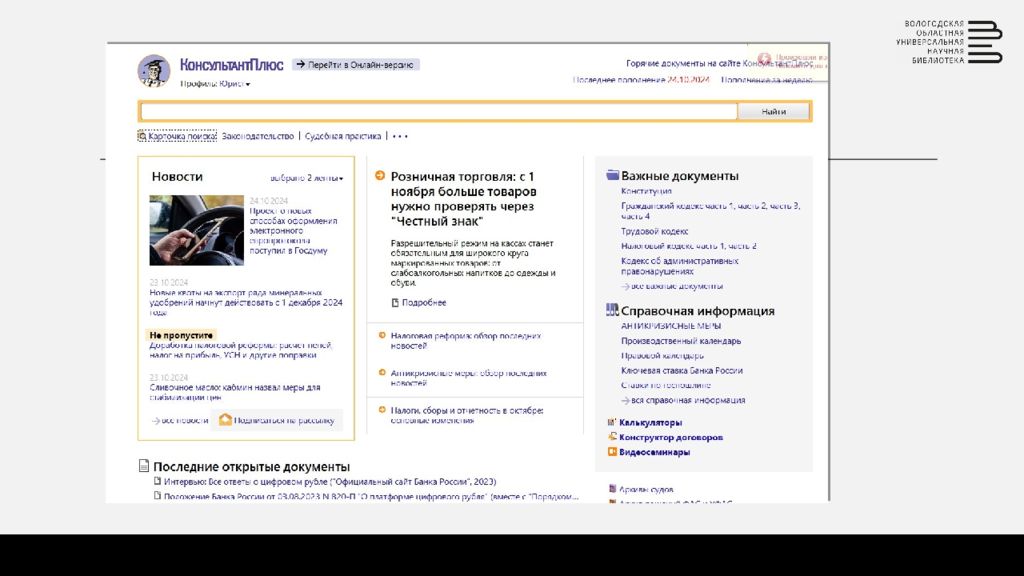Click the arrow icon before все важные документы
The height and width of the screenshot is (576, 1024).
click(x=626, y=286)
